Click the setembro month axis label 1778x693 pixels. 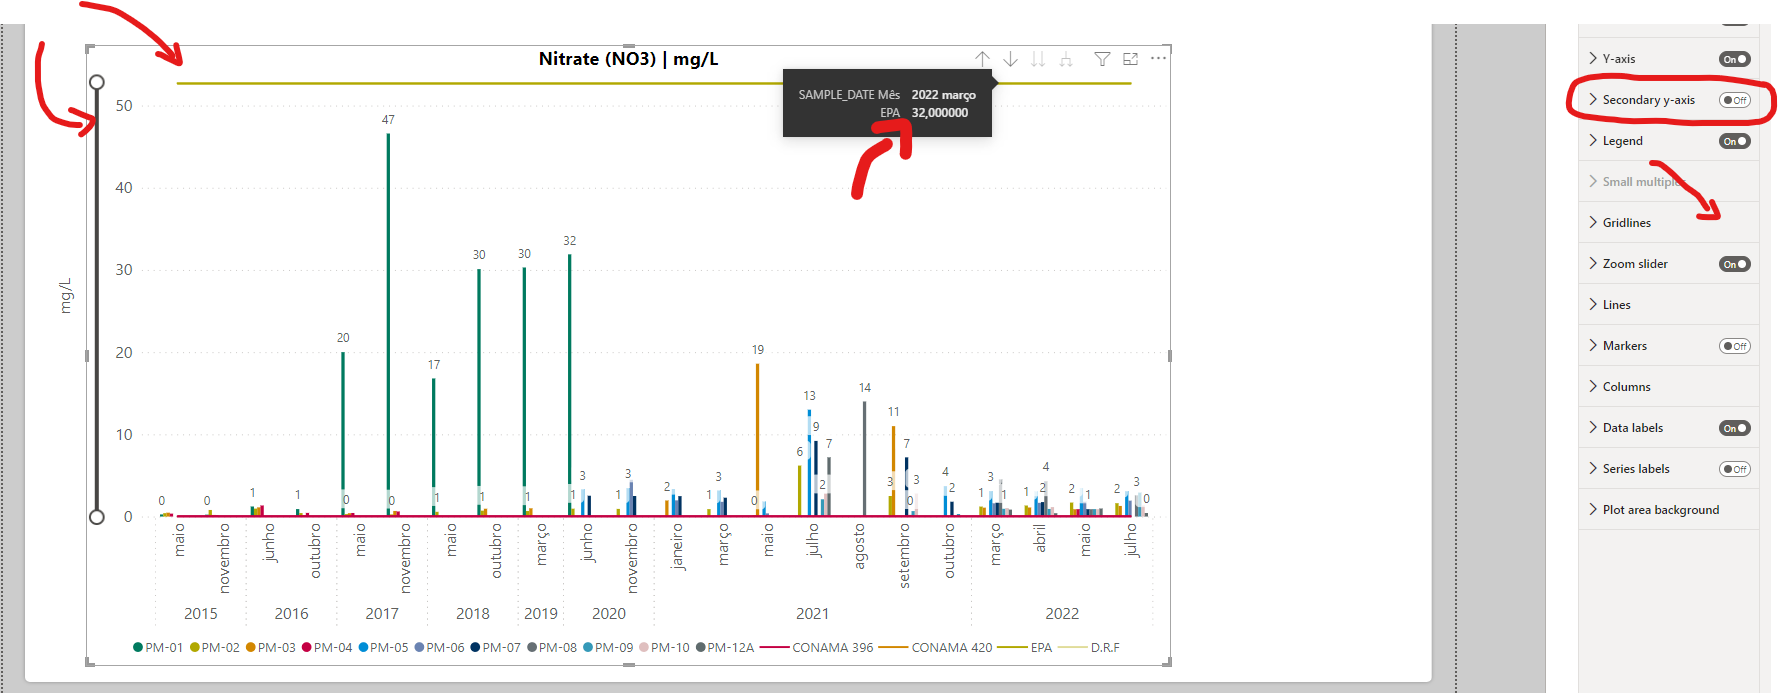(904, 555)
